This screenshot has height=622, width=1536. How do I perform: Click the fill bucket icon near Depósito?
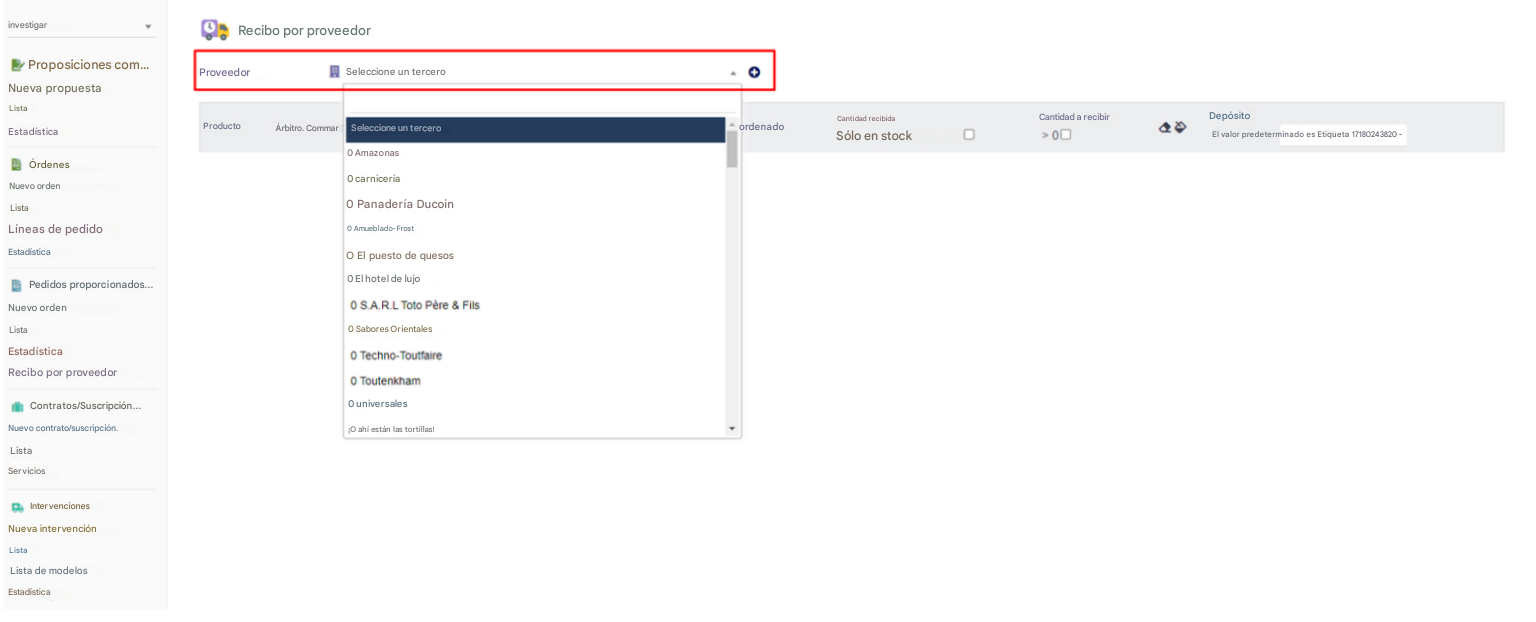click(x=1180, y=127)
